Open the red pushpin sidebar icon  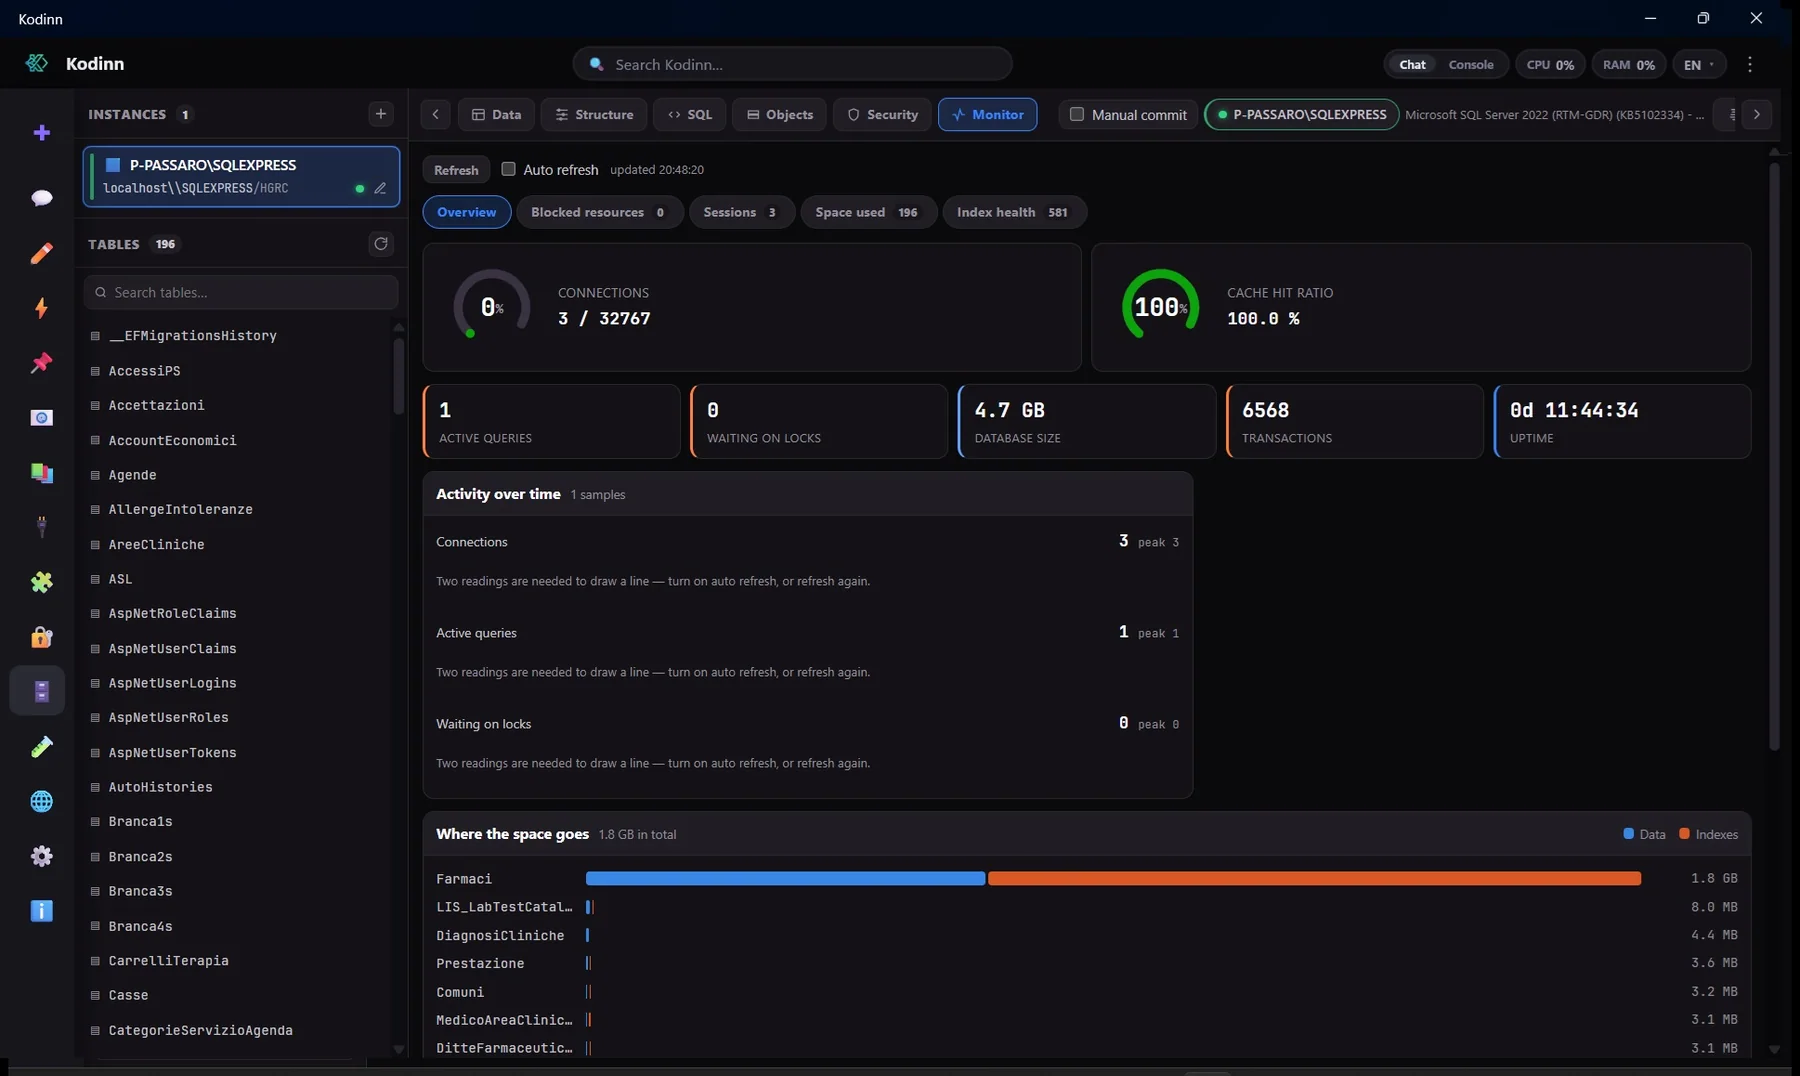(41, 363)
